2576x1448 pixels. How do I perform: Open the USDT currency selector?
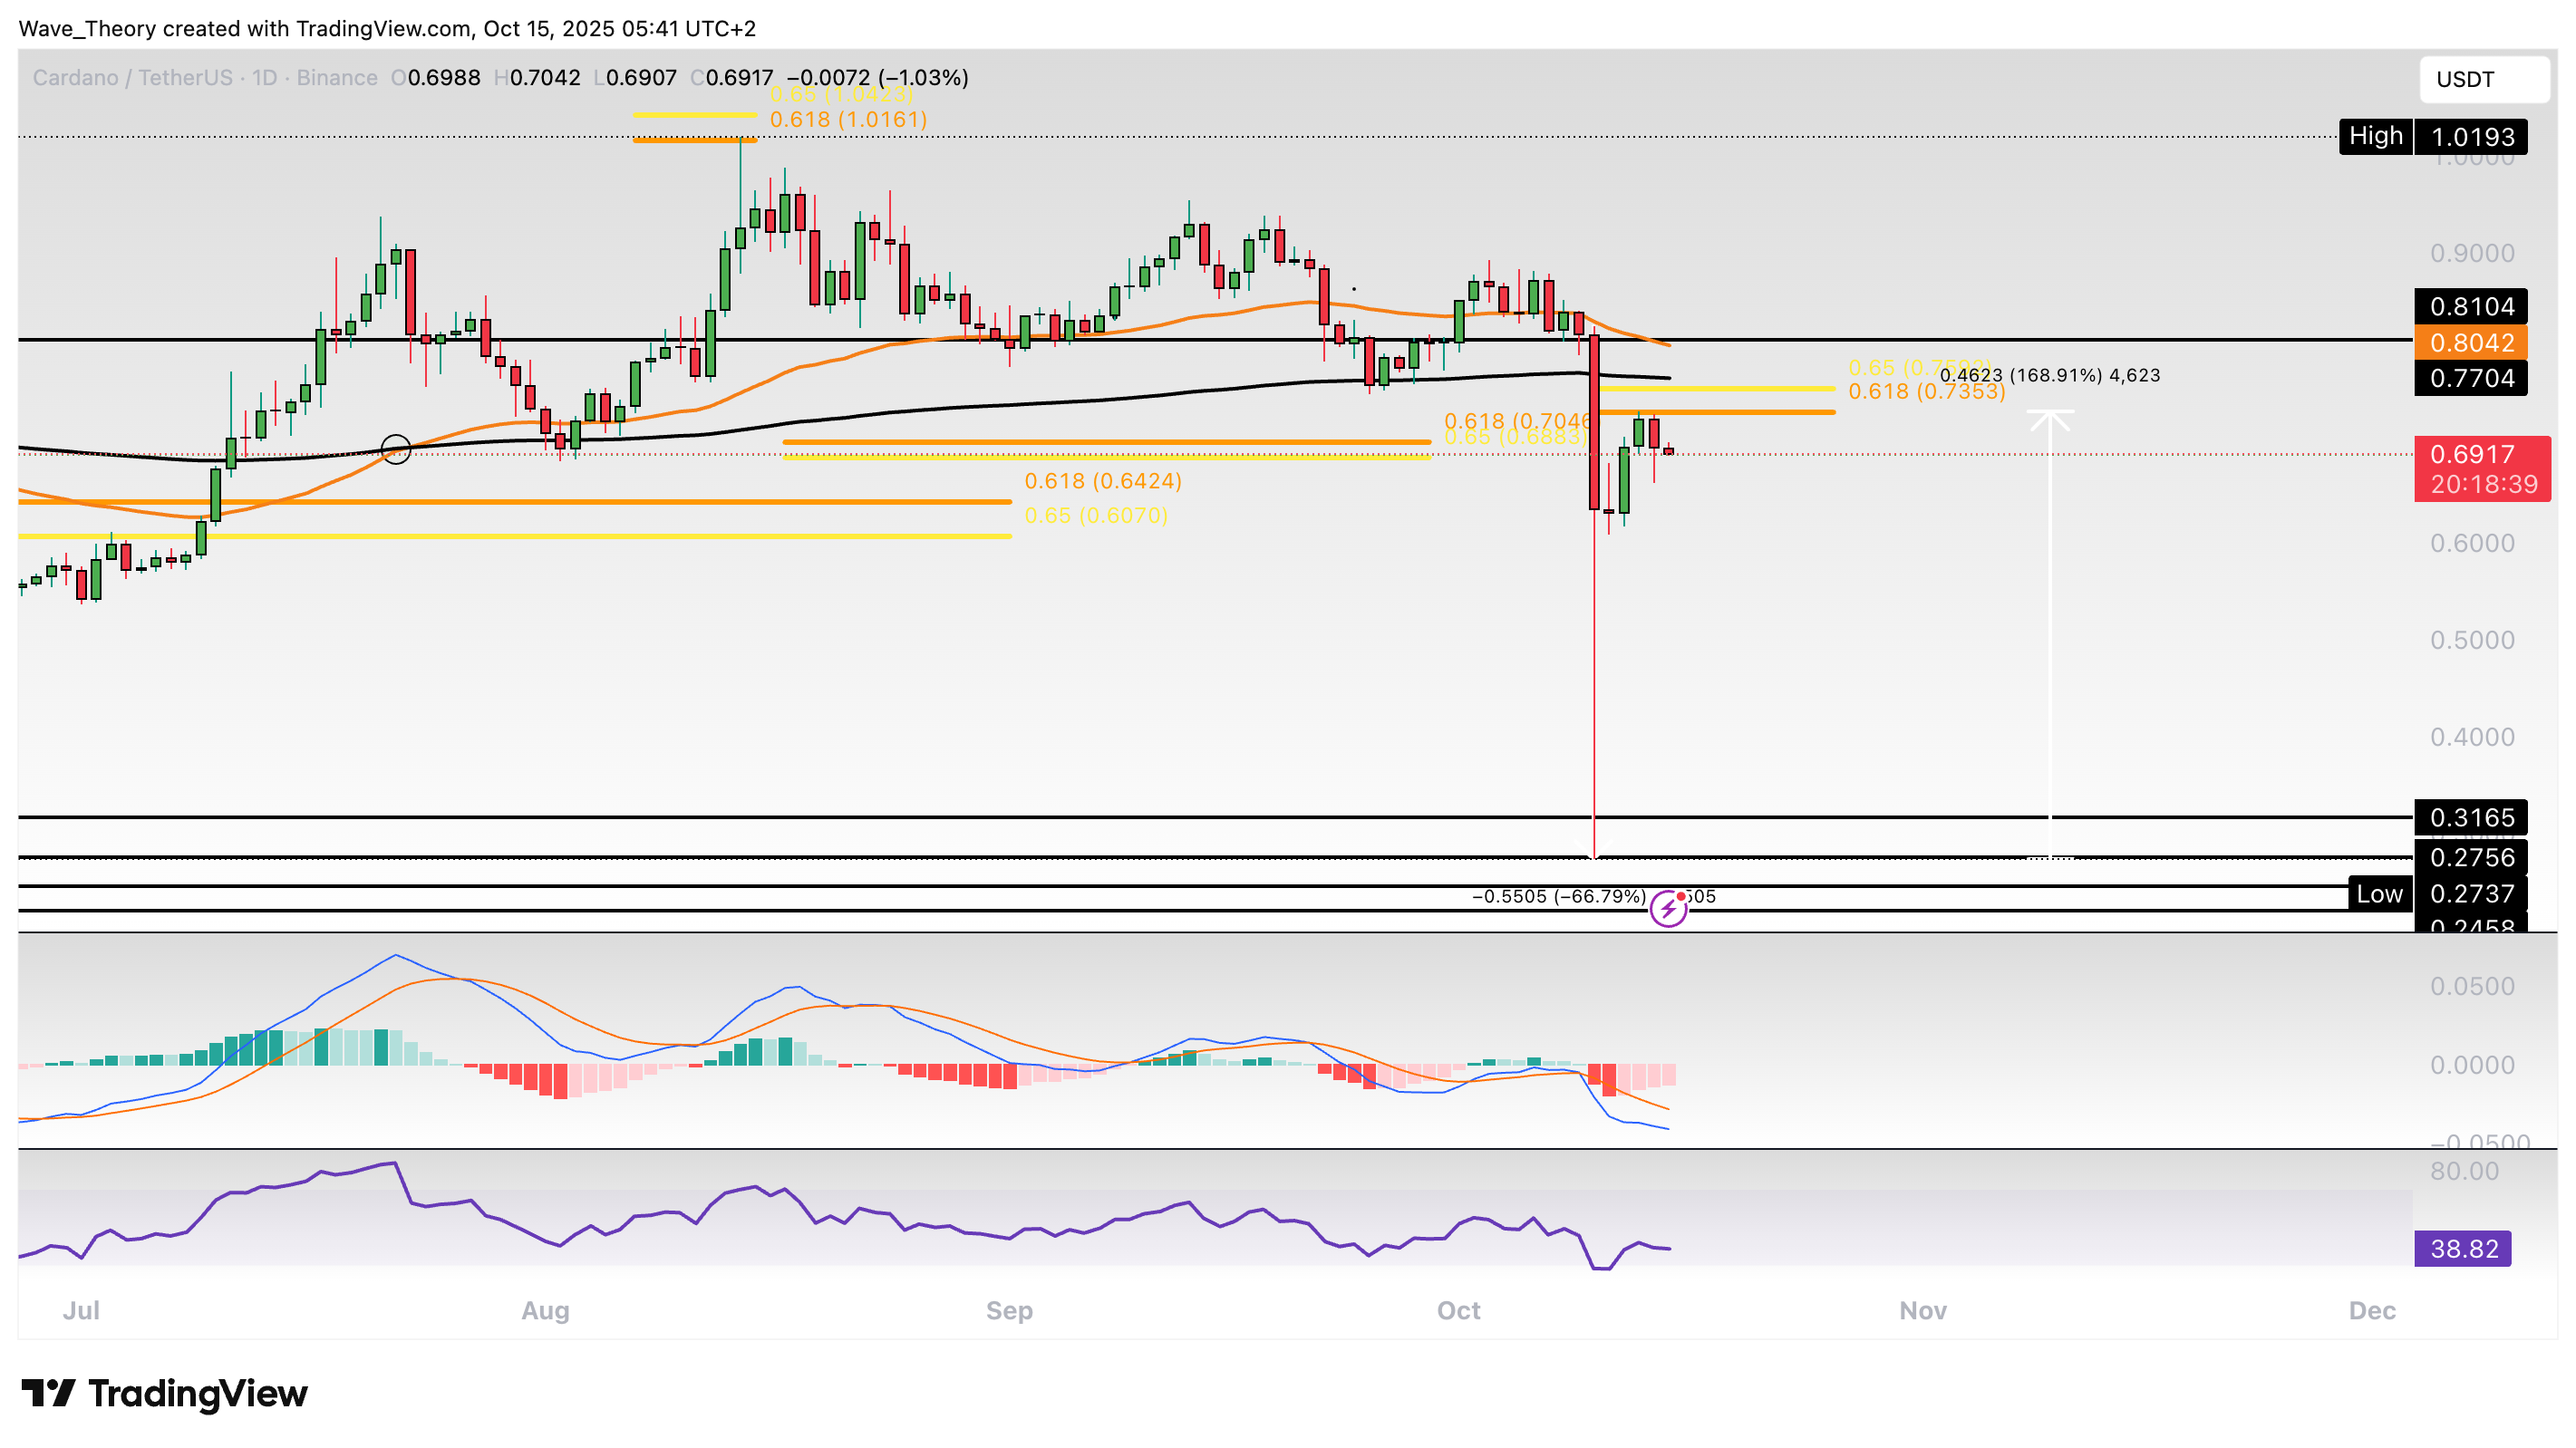tap(2482, 79)
